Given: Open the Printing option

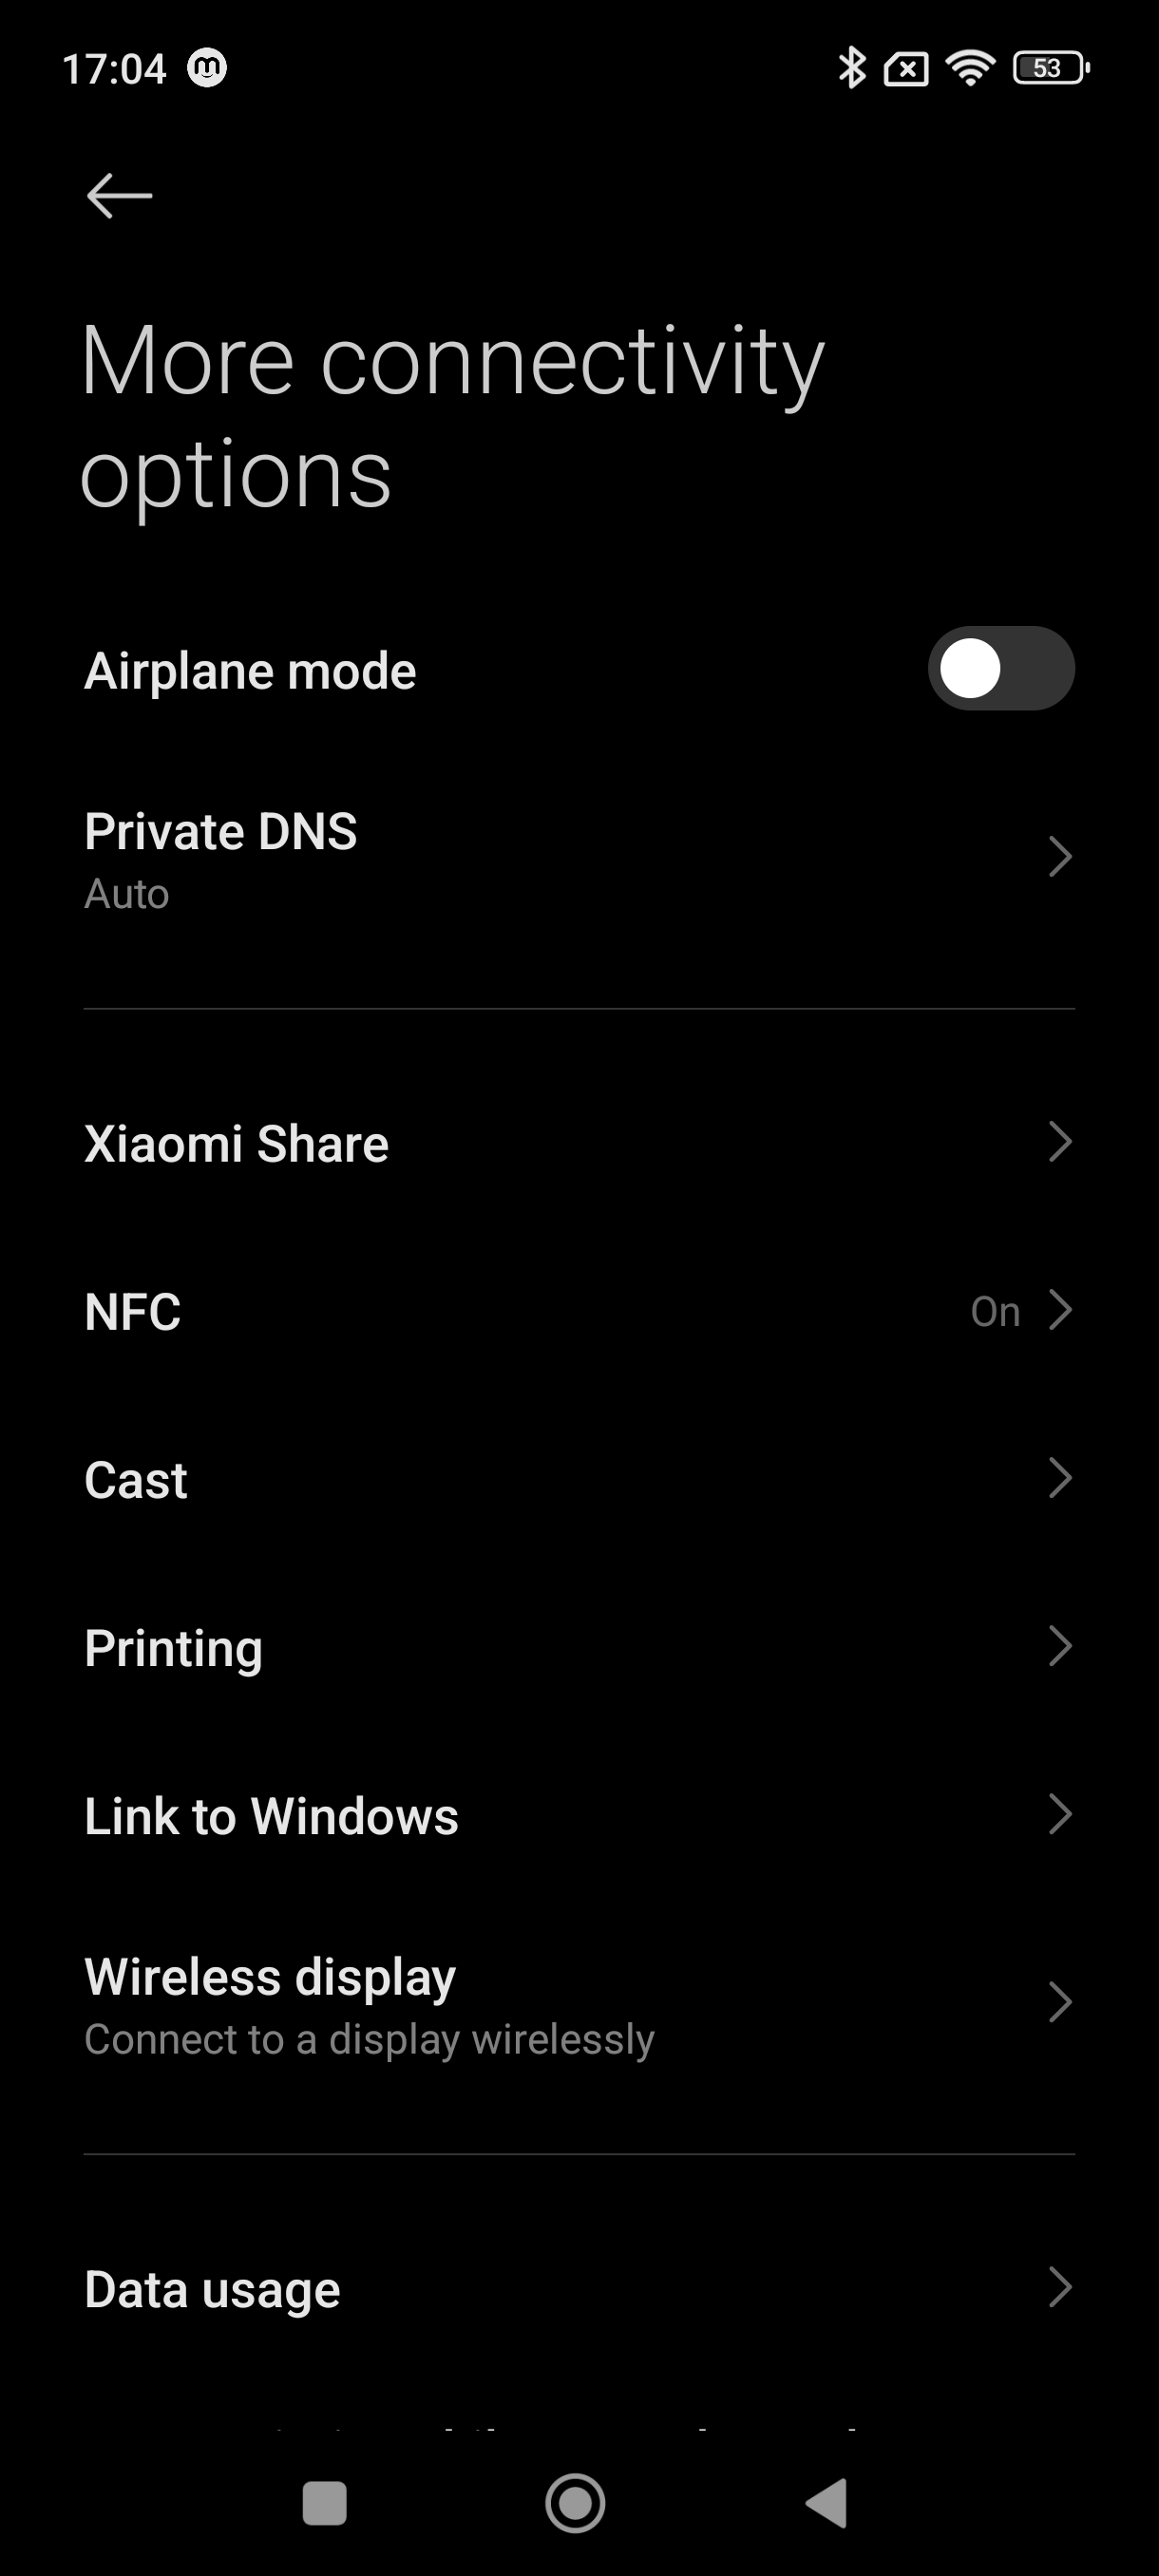Looking at the screenshot, I should click(174, 1648).
